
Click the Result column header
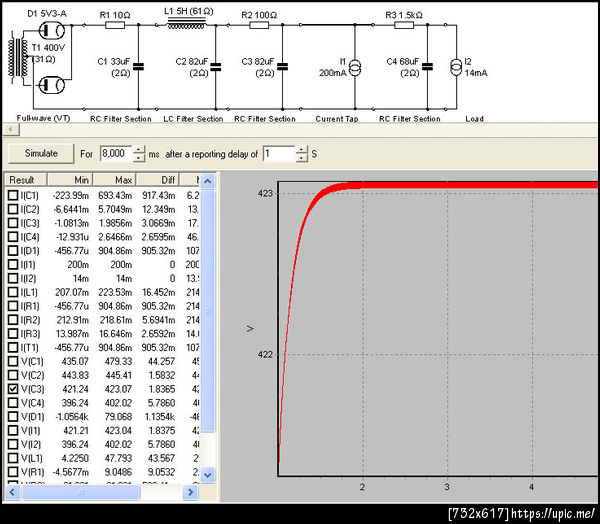click(26, 180)
